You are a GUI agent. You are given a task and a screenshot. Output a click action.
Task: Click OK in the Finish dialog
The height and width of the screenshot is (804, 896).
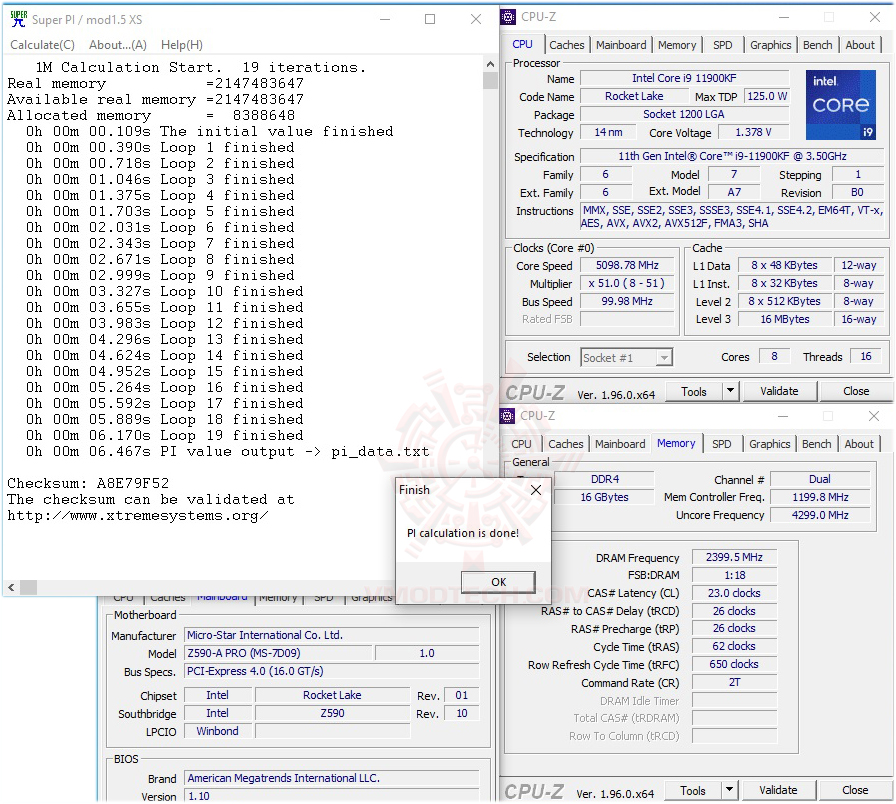(x=498, y=582)
